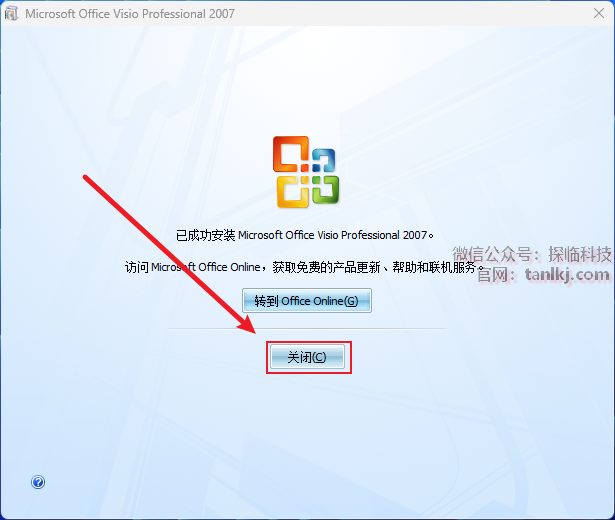
Task: Click the green square of the Office logo
Action: click(326, 189)
